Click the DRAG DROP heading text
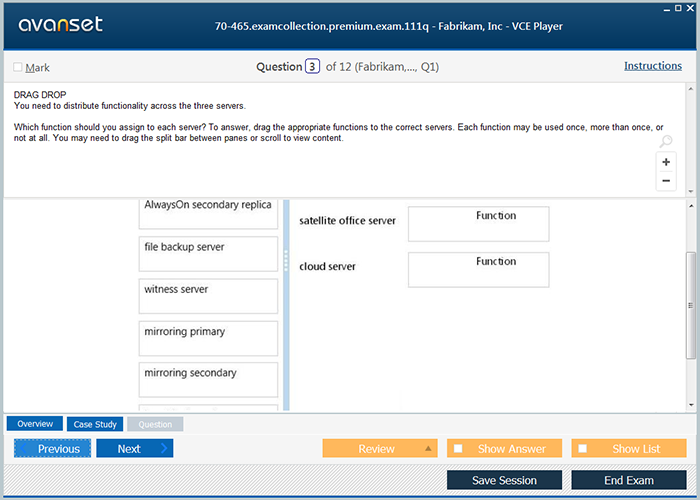The image size is (700, 500). 40,95
